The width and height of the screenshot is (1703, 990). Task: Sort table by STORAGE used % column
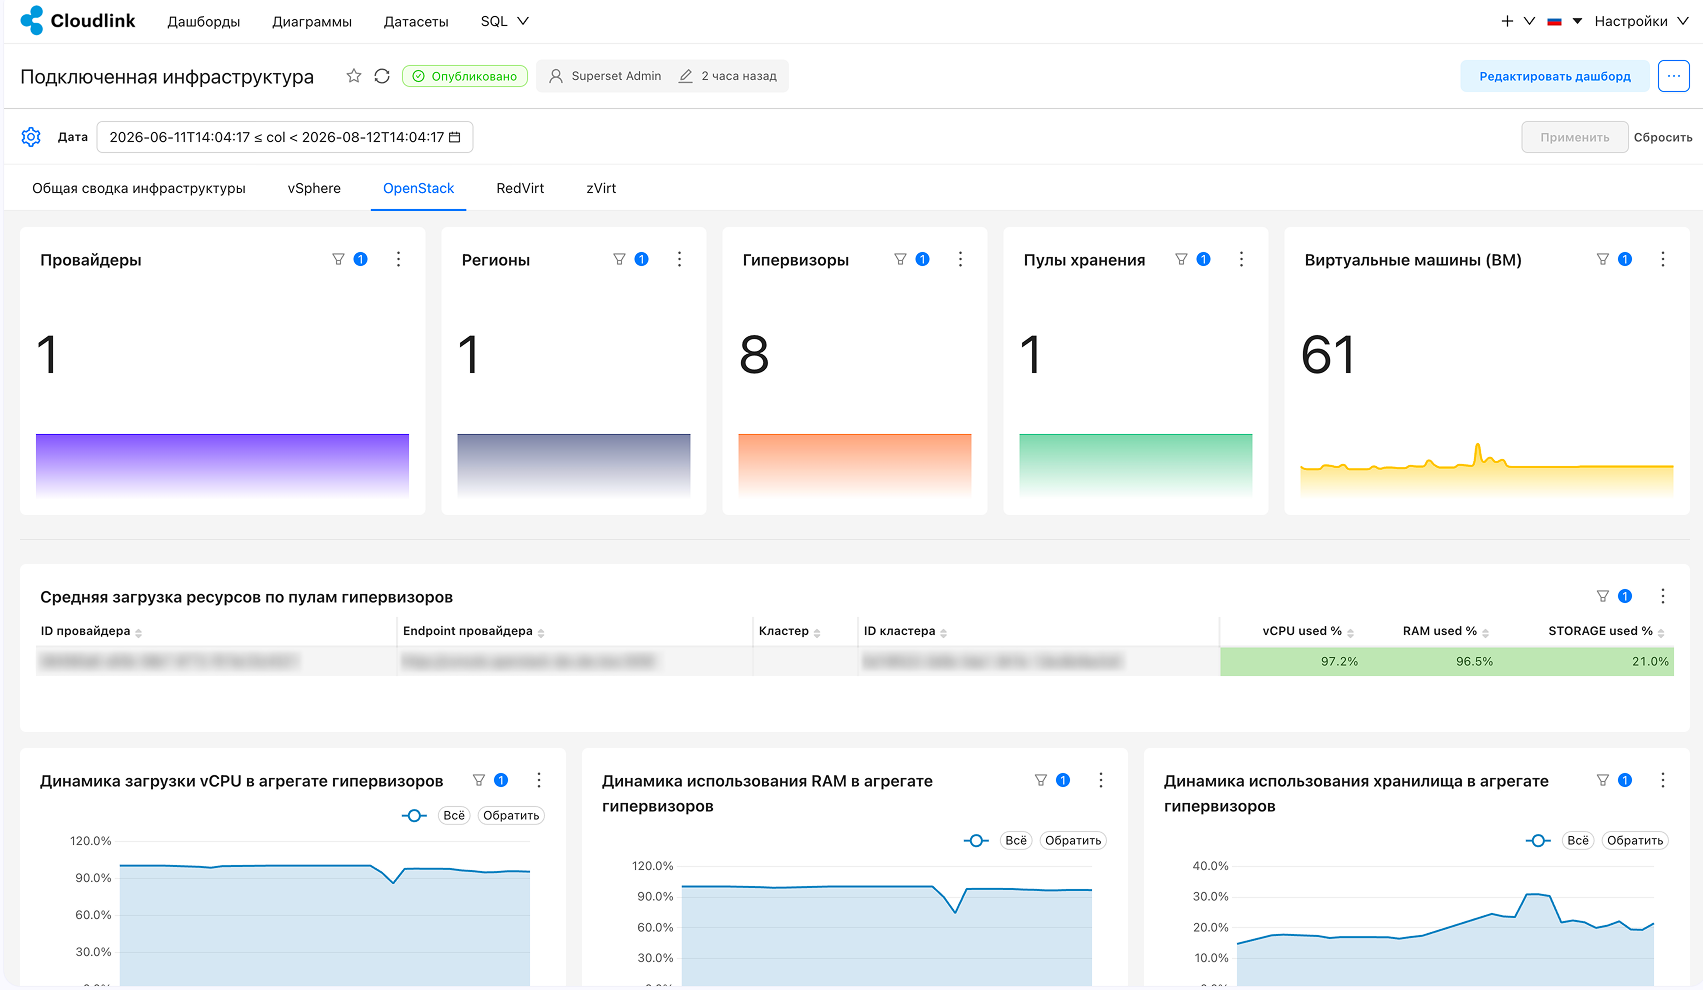1606,631
